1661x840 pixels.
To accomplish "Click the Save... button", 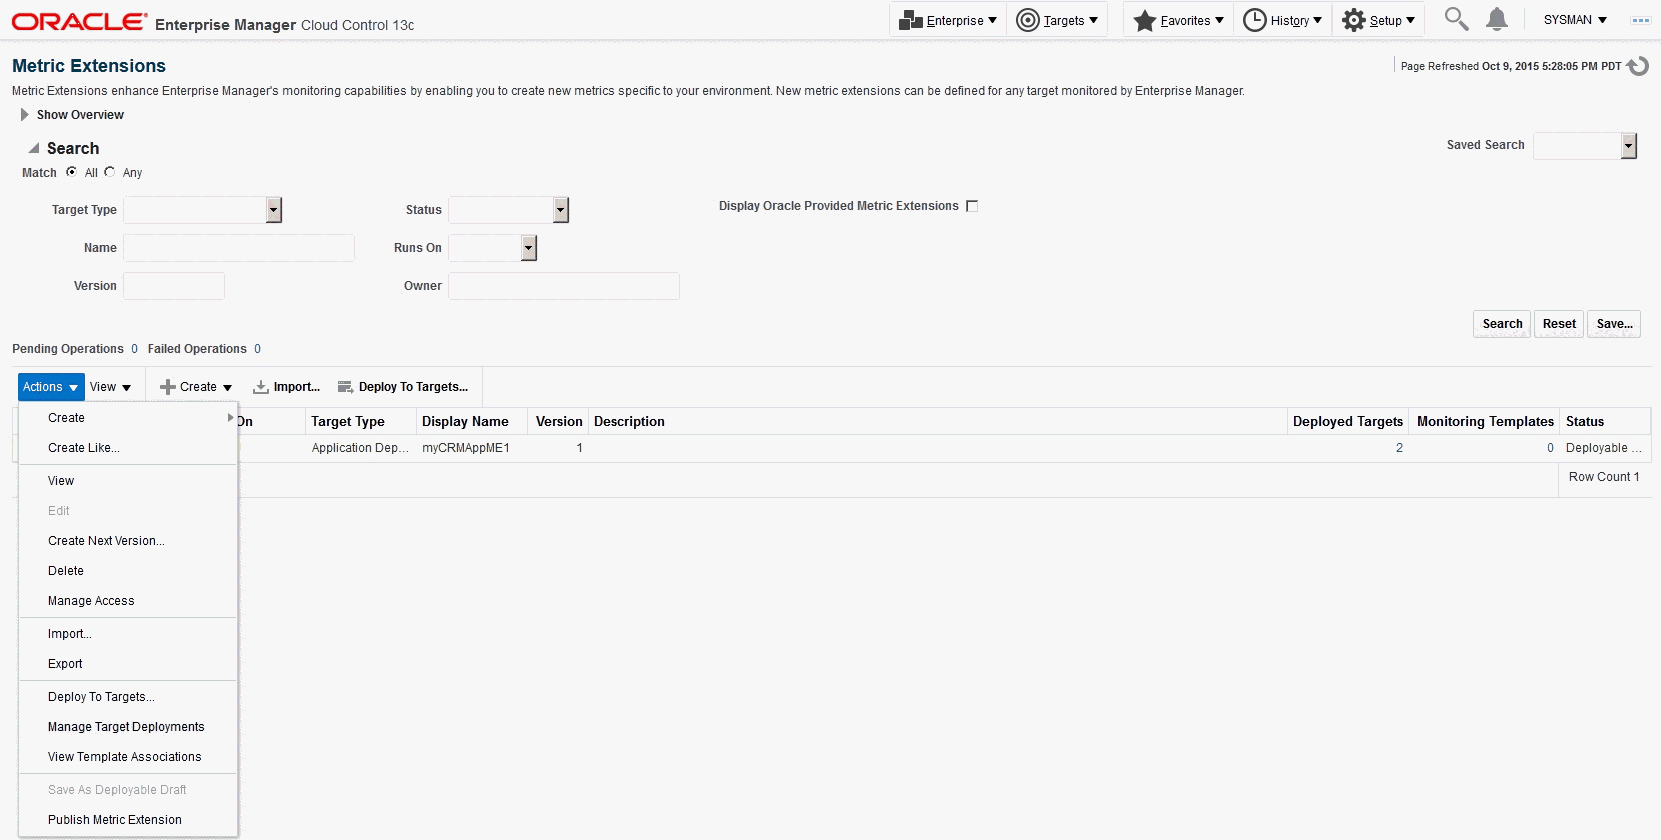I will (x=1614, y=324).
